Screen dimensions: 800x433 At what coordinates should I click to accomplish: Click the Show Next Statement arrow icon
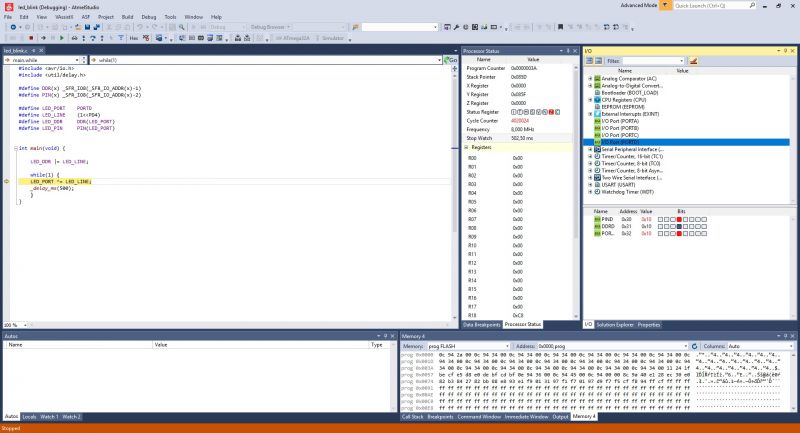coord(43,38)
